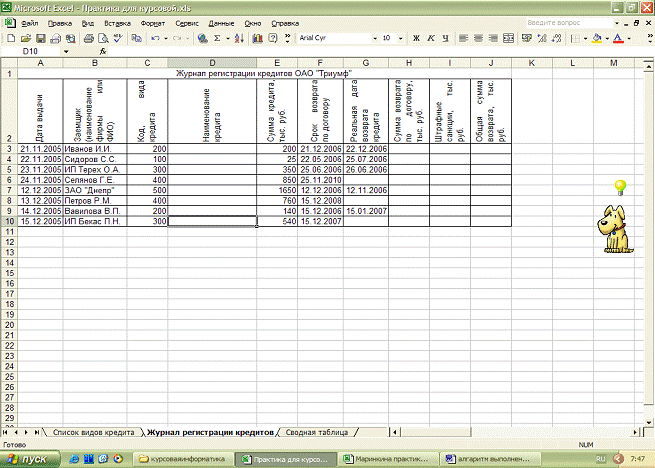Toggle Italic formatting (К)
Image resolution: width=655 pixels, height=468 pixels.
click(431, 38)
